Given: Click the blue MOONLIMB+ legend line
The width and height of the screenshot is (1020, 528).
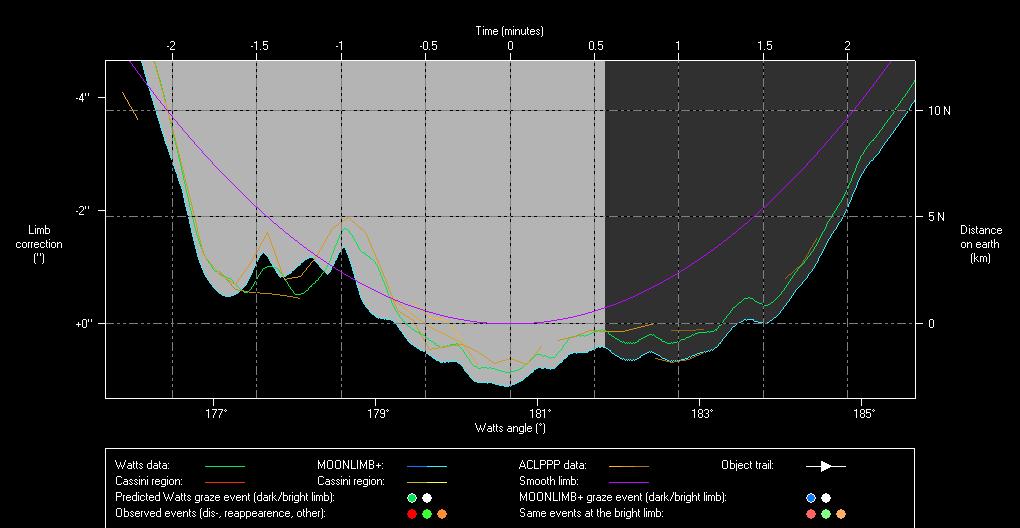Looking at the screenshot, I should click(426, 466).
